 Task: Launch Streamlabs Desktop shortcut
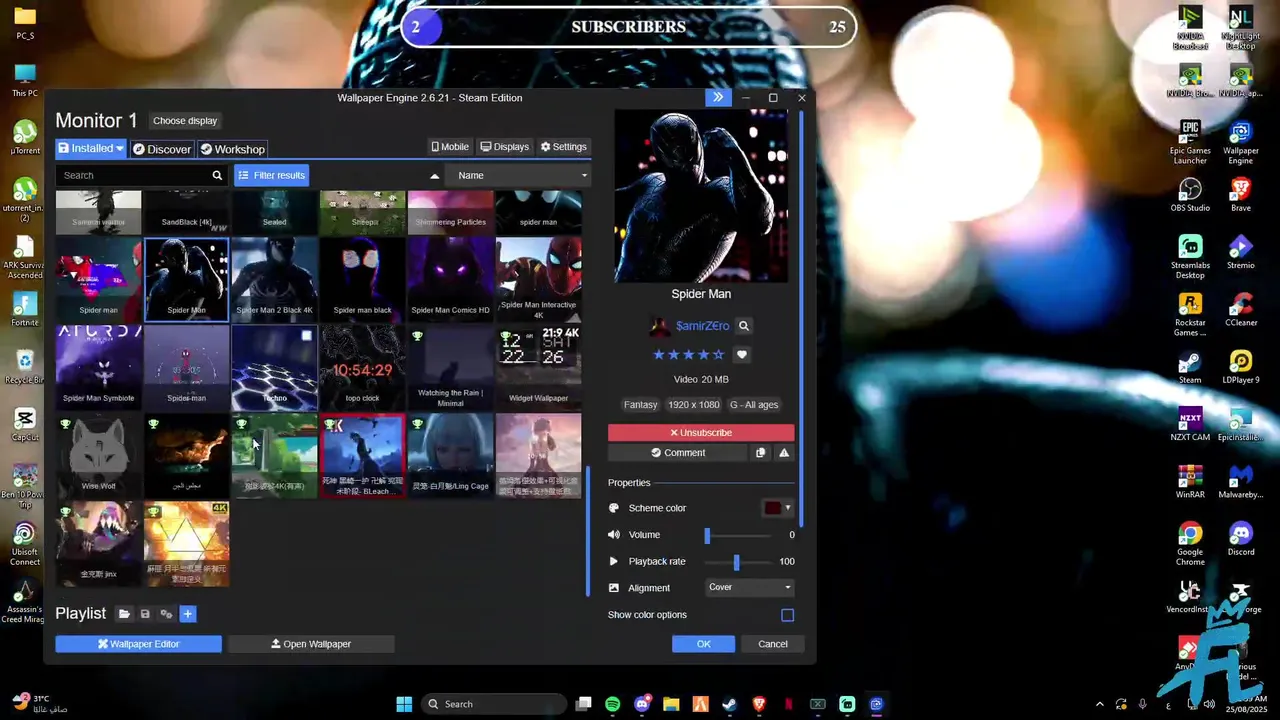click(x=1190, y=257)
